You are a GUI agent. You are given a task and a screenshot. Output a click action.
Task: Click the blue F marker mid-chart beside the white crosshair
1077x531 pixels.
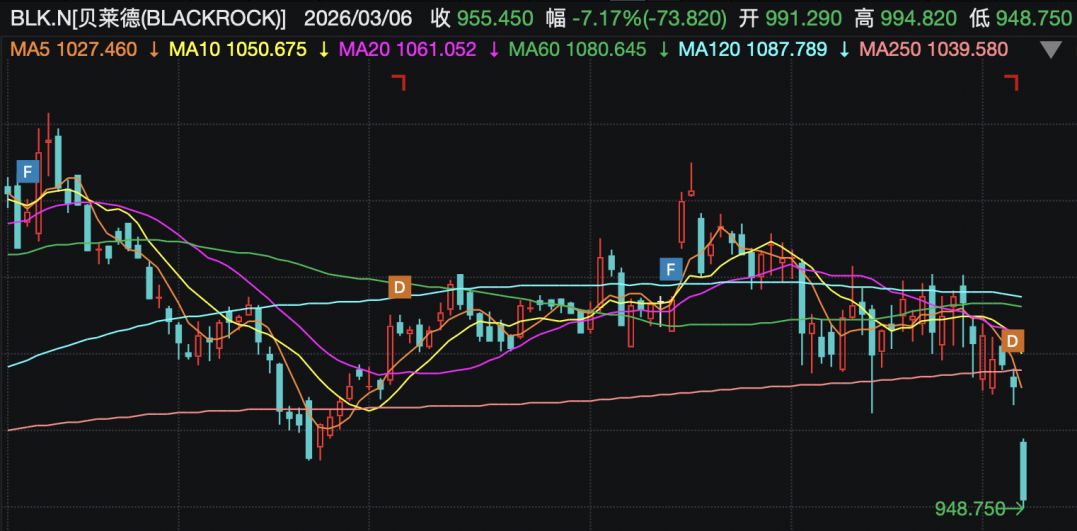click(670, 268)
